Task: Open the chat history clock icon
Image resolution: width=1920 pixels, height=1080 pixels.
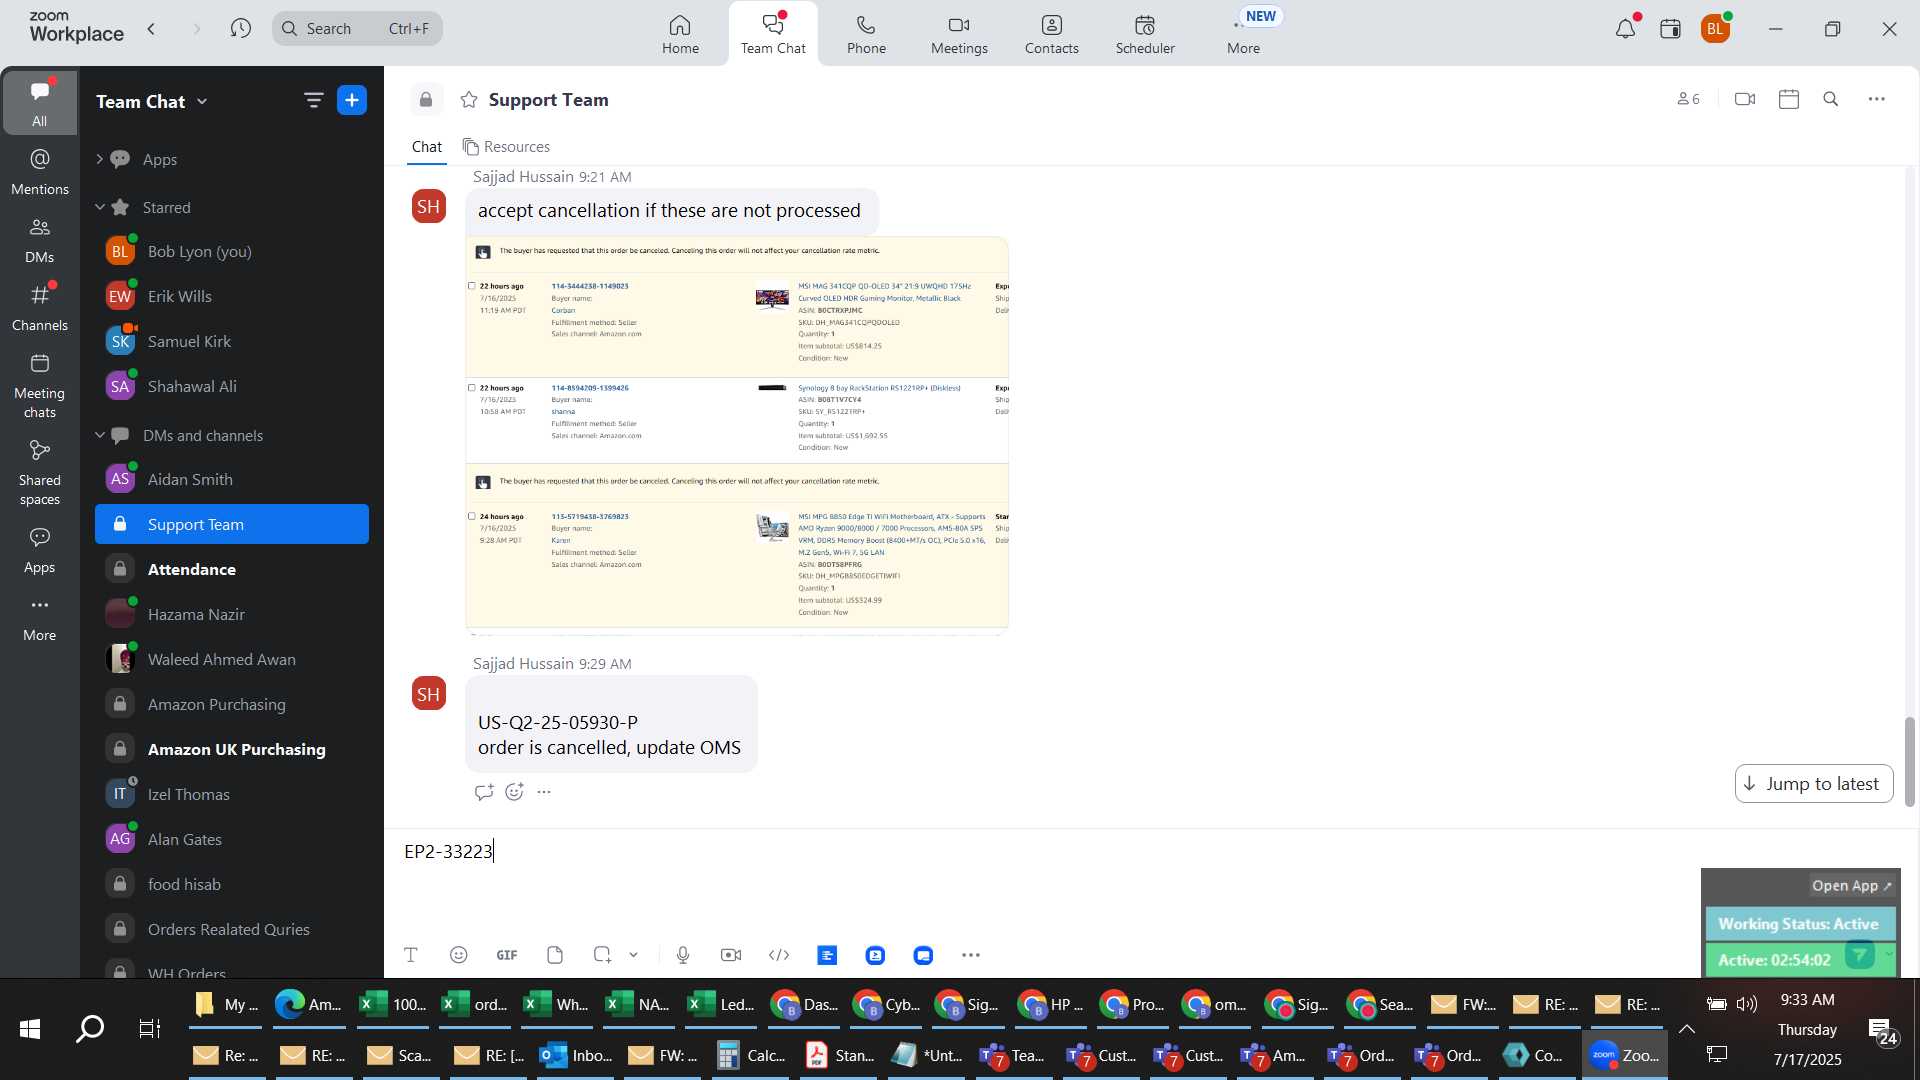Action: tap(240, 29)
